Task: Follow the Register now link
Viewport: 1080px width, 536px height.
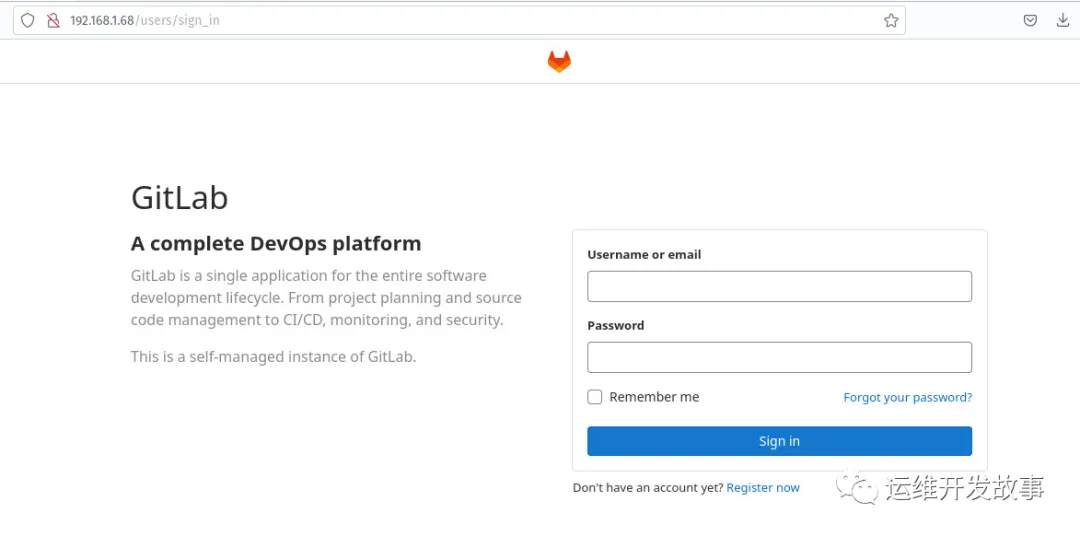Action: (763, 488)
